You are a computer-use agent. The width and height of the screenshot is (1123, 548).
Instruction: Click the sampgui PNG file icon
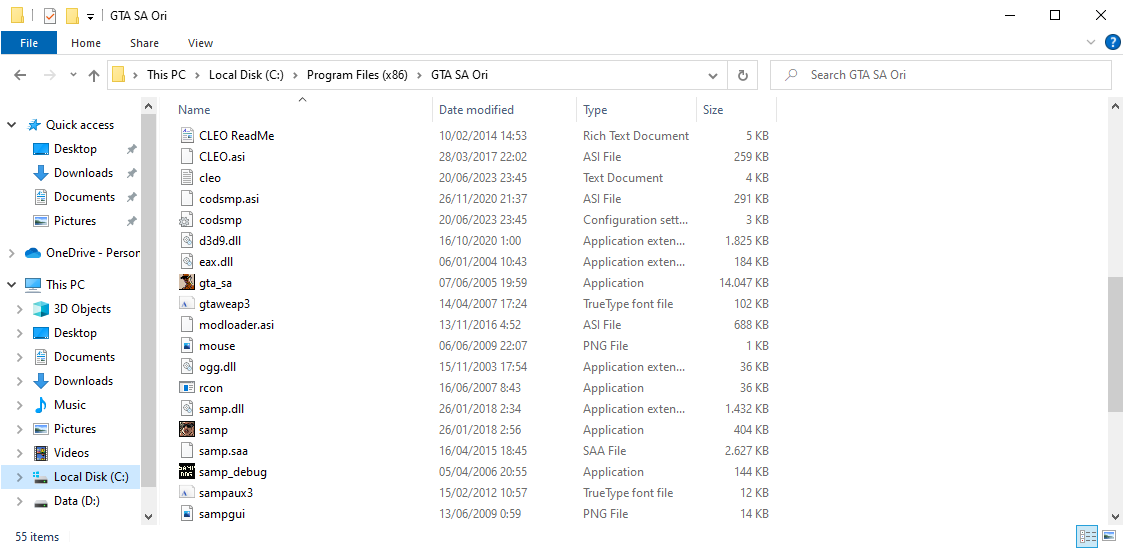click(x=186, y=514)
